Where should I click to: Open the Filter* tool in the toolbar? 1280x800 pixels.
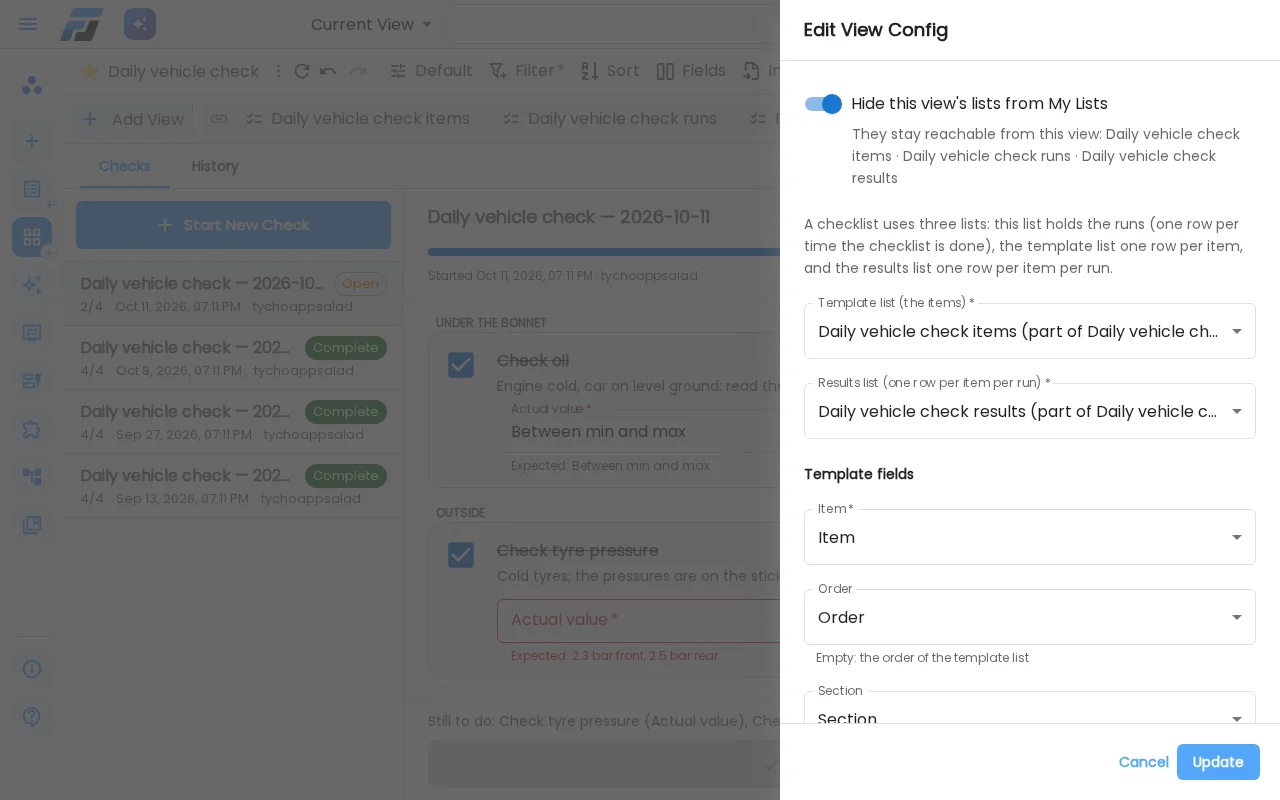click(x=526, y=71)
